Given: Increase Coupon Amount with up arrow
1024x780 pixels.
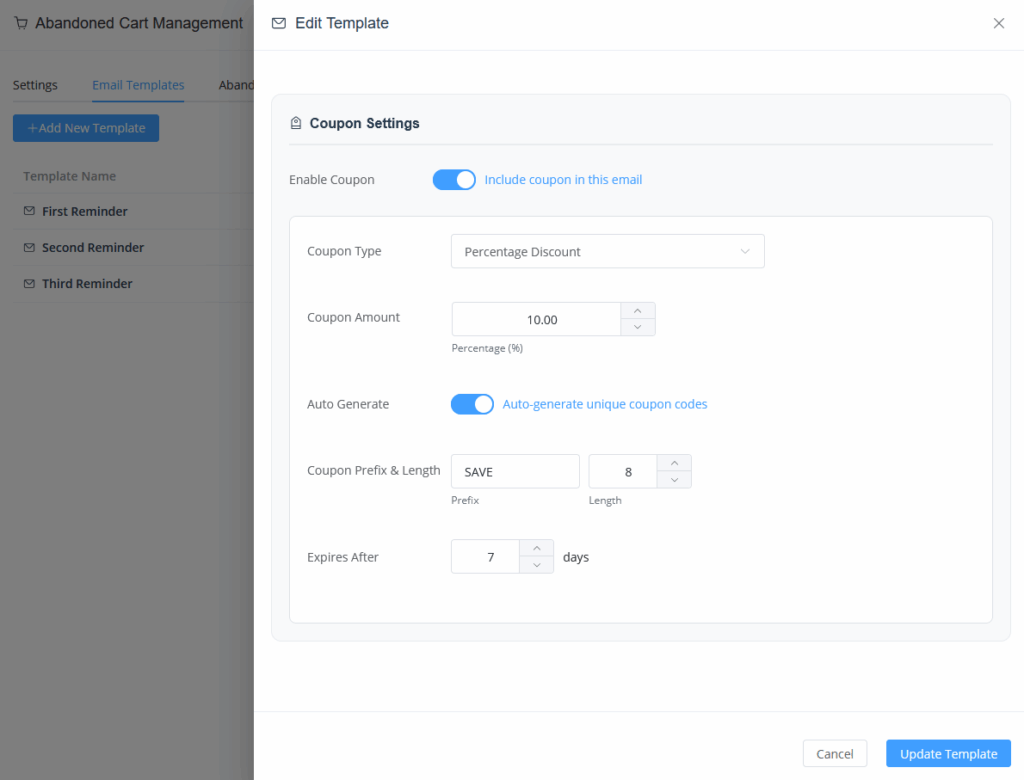Looking at the screenshot, I should coord(638,311).
